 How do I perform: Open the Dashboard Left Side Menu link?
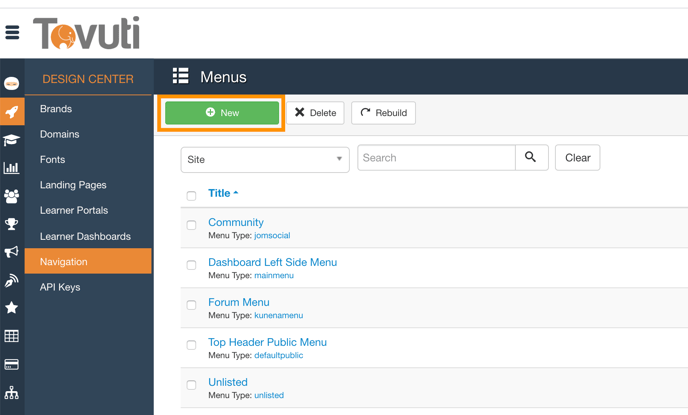[272, 262]
